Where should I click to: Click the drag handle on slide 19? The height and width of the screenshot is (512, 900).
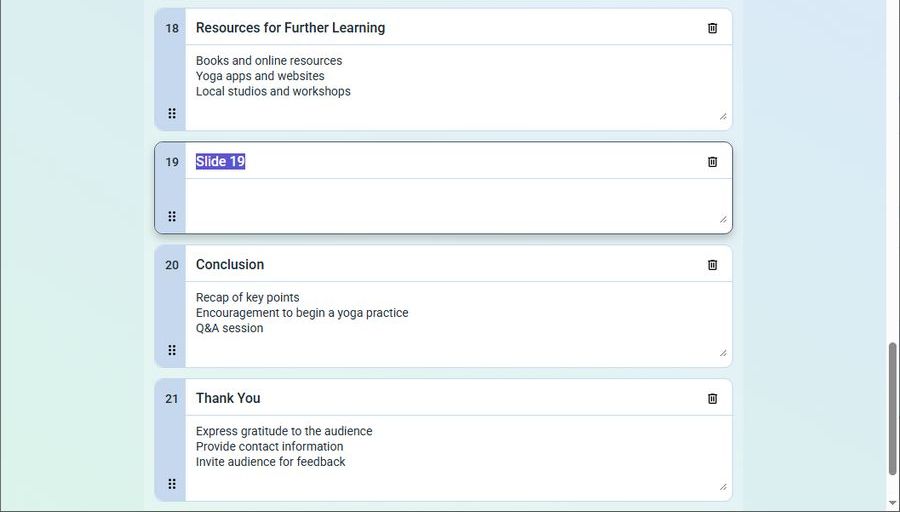click(x=172, y=216)
